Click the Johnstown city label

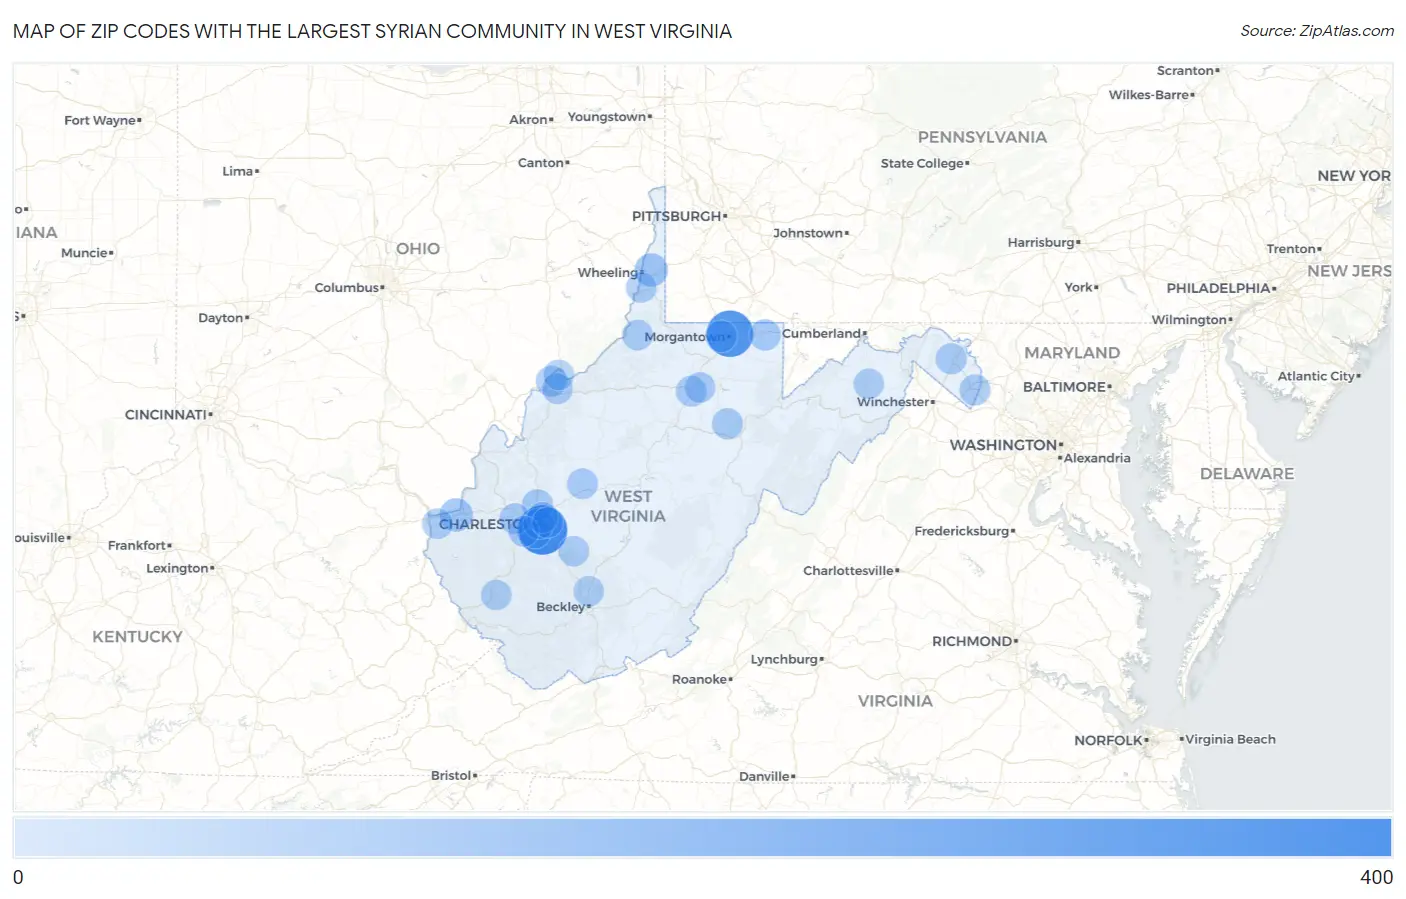(x=808, y=233)
